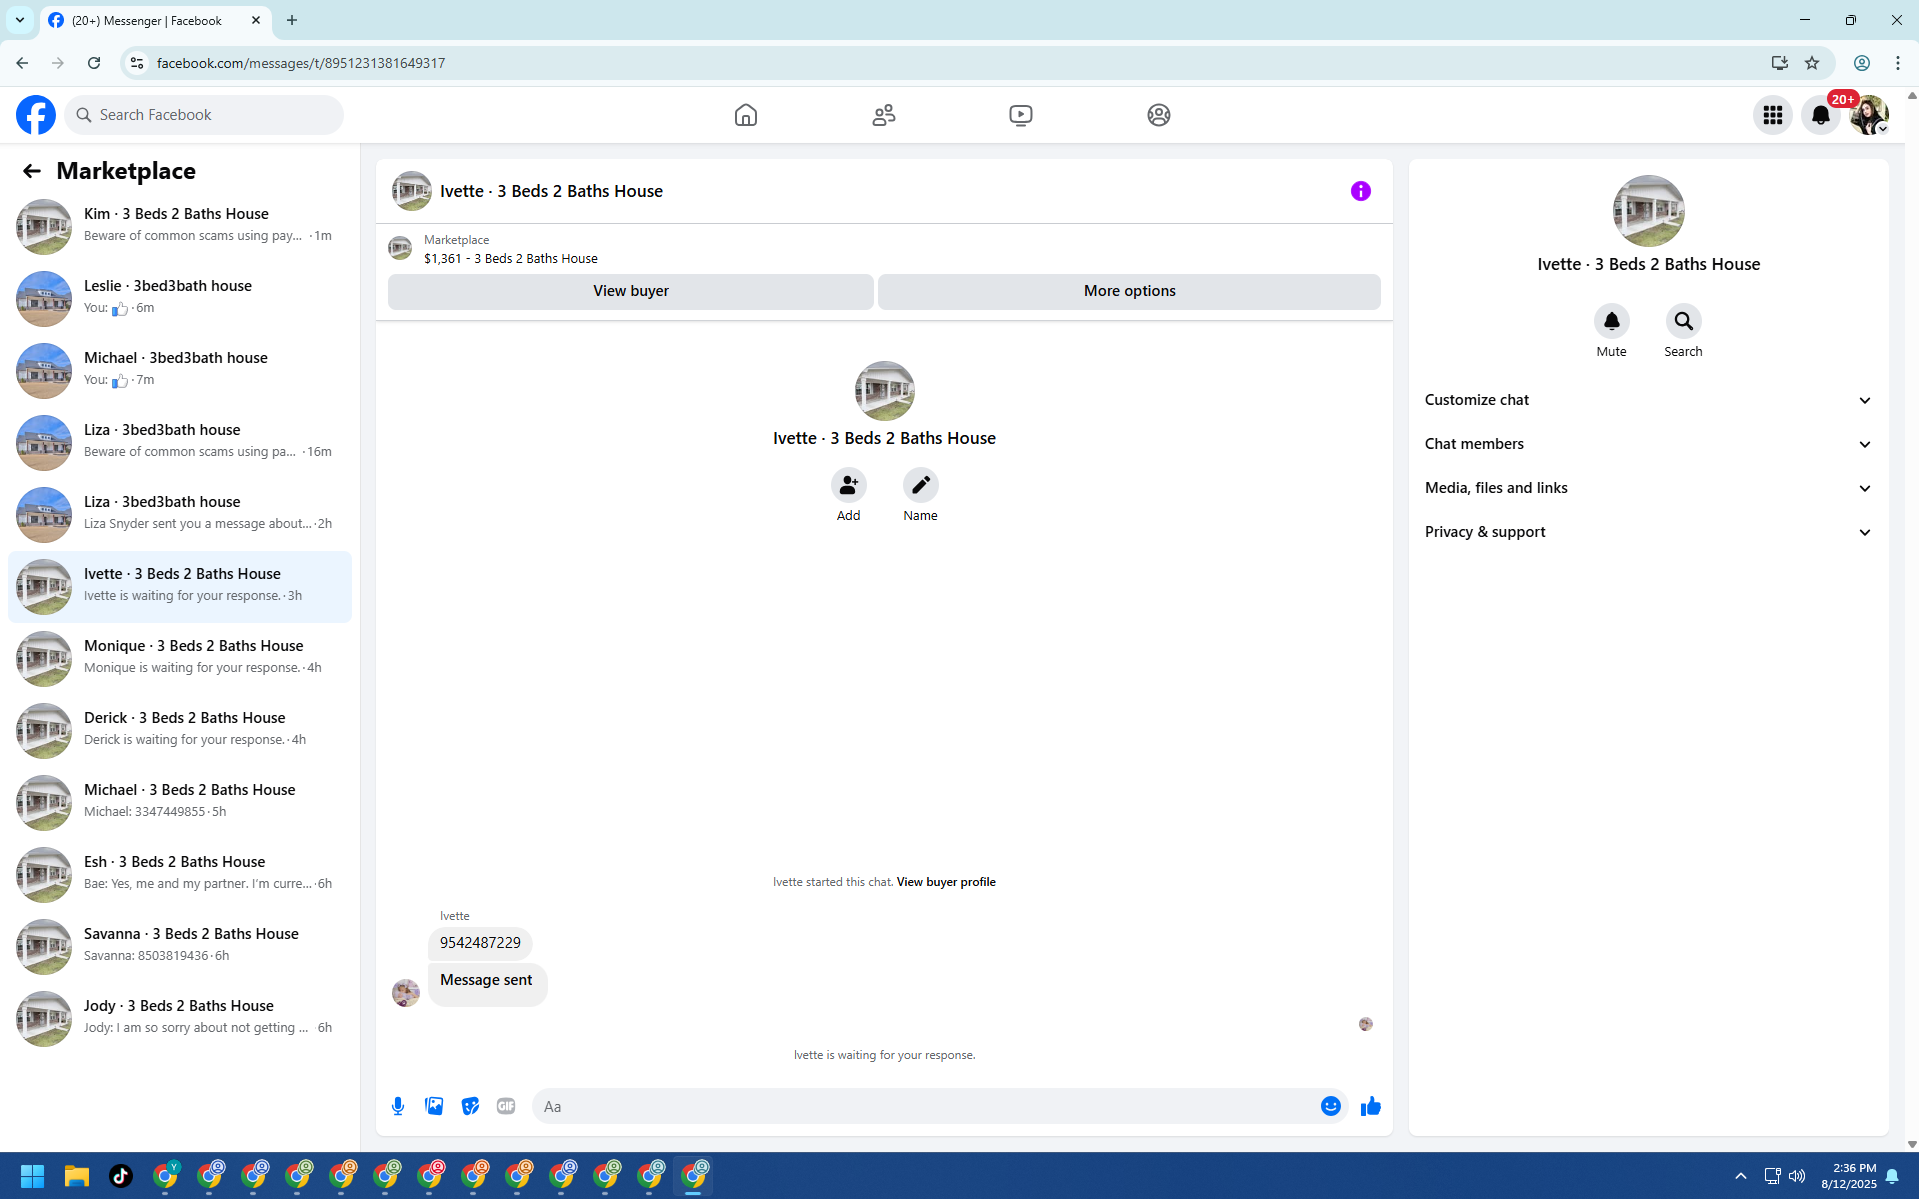This screenshot has width=1919, height=1199.
Task: Expand the Customize chat section
Action: (1649, 400)
